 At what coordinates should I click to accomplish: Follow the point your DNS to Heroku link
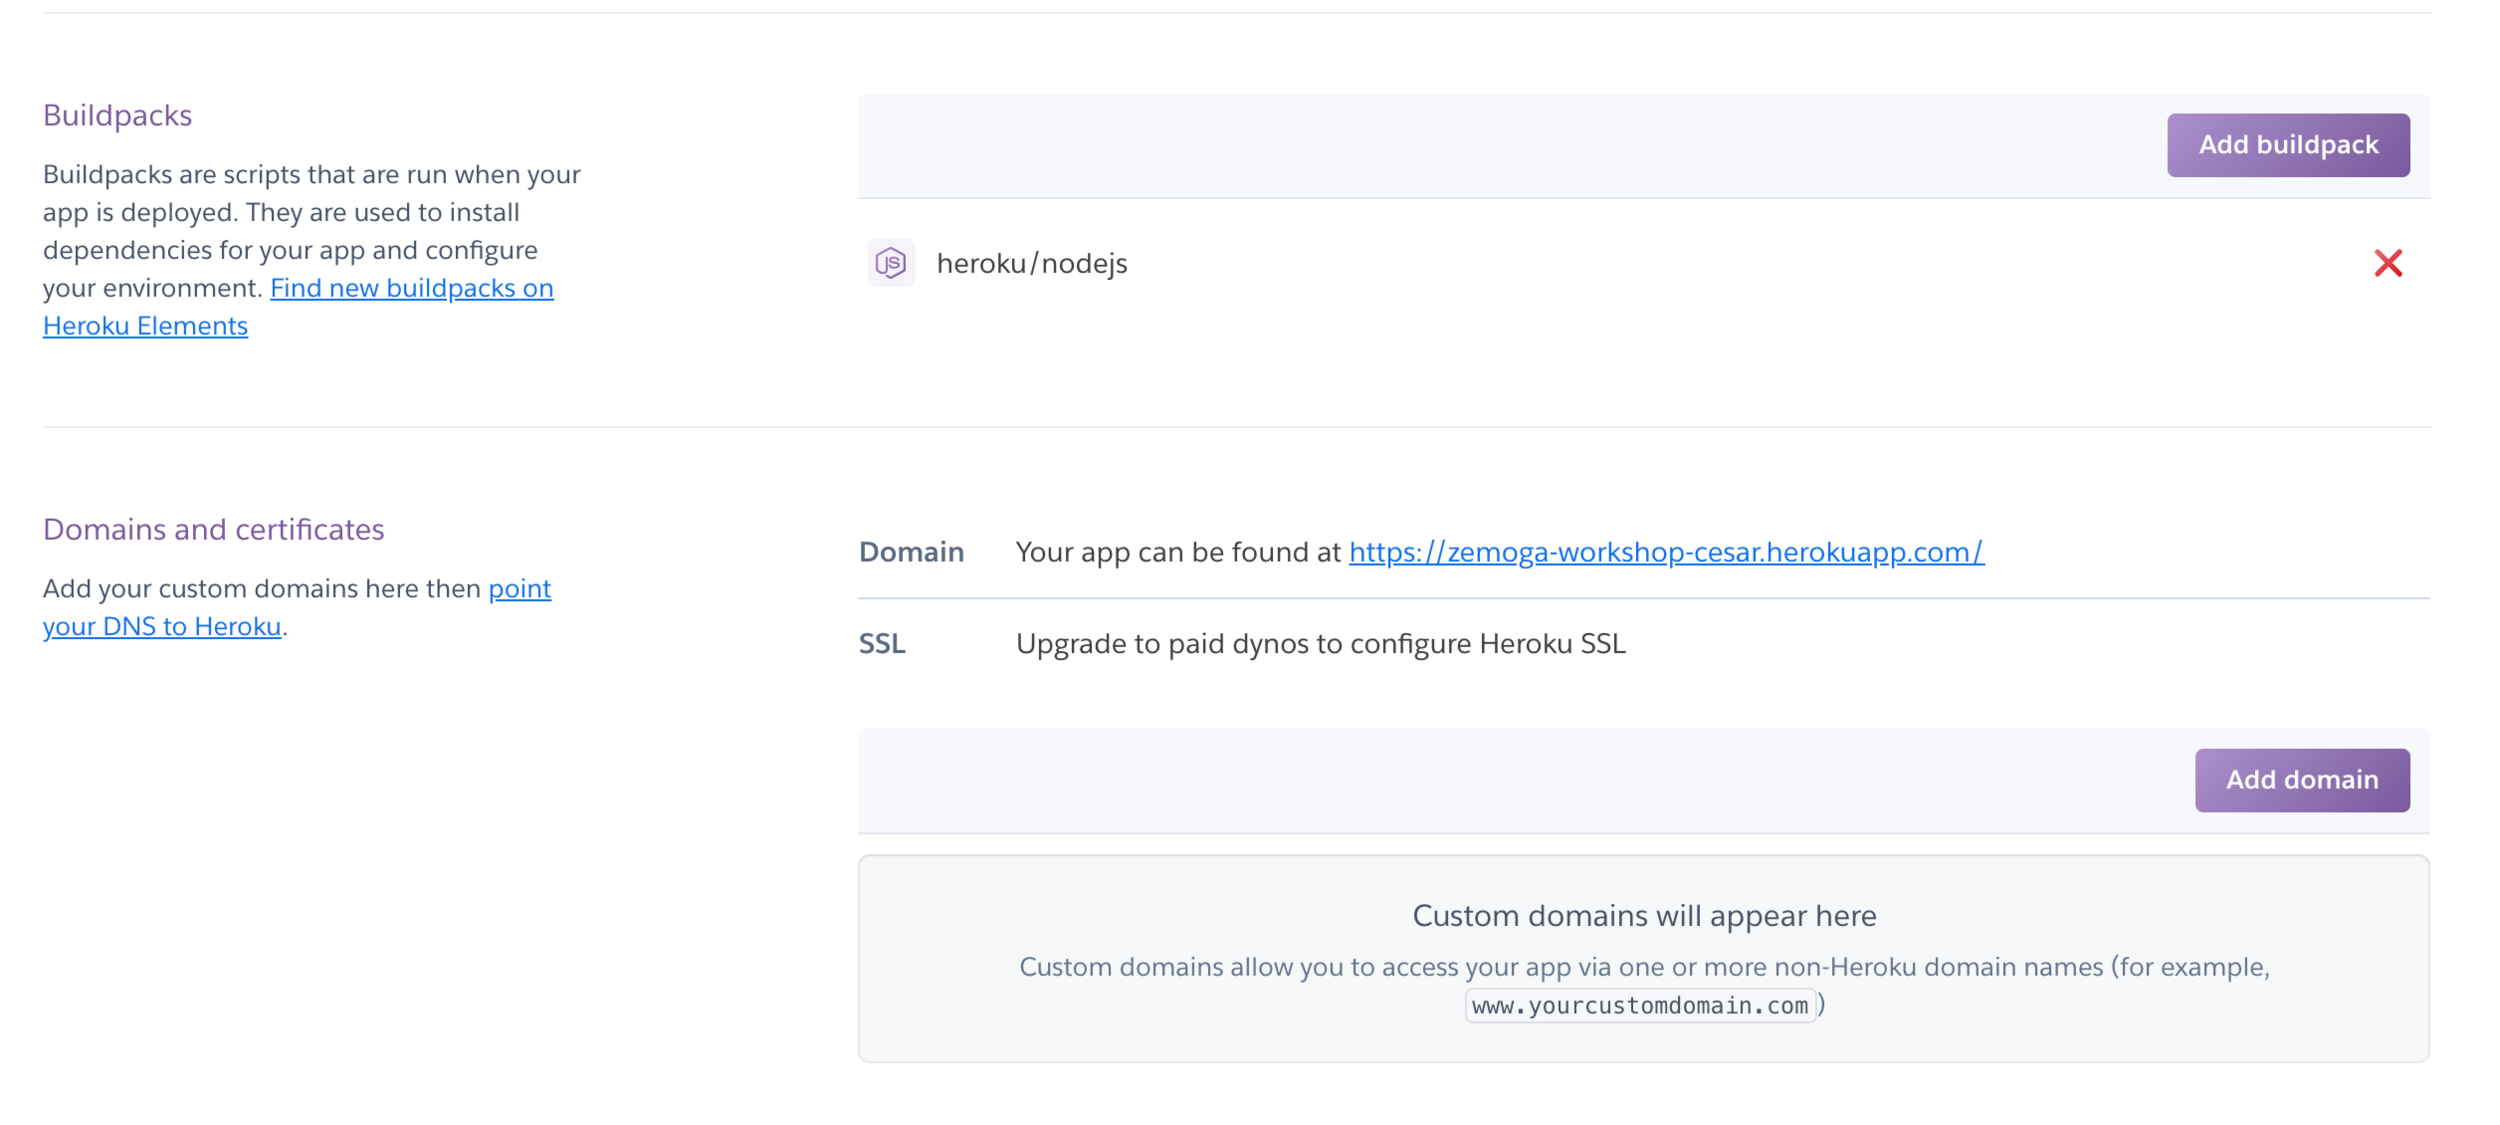(x=162, y=626)
